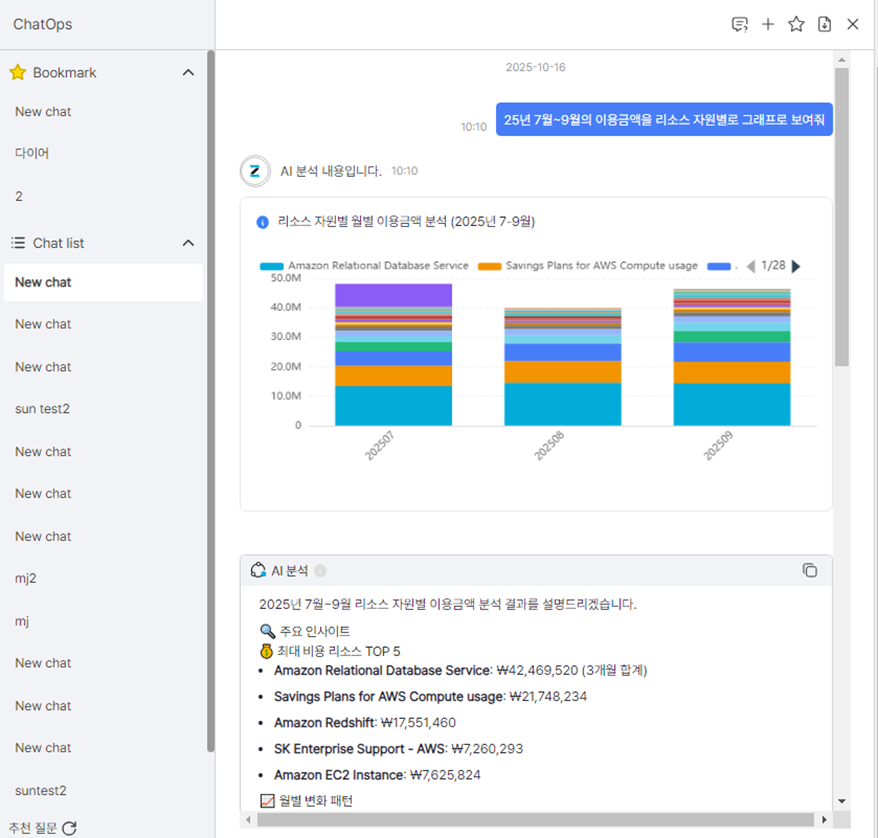Collapse the Chat list section

pos(188,243)
